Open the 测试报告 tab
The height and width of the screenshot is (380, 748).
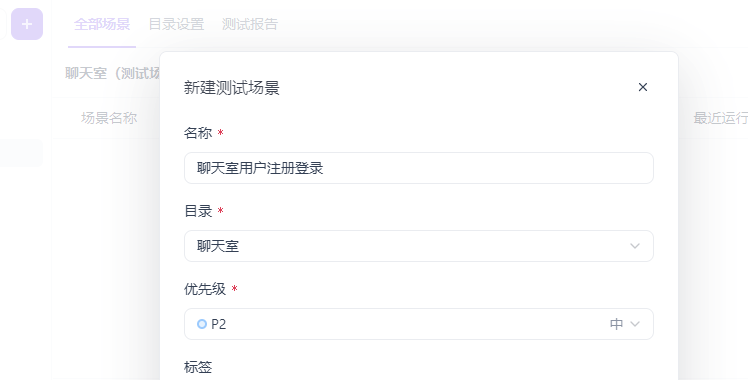click(250, 24)
